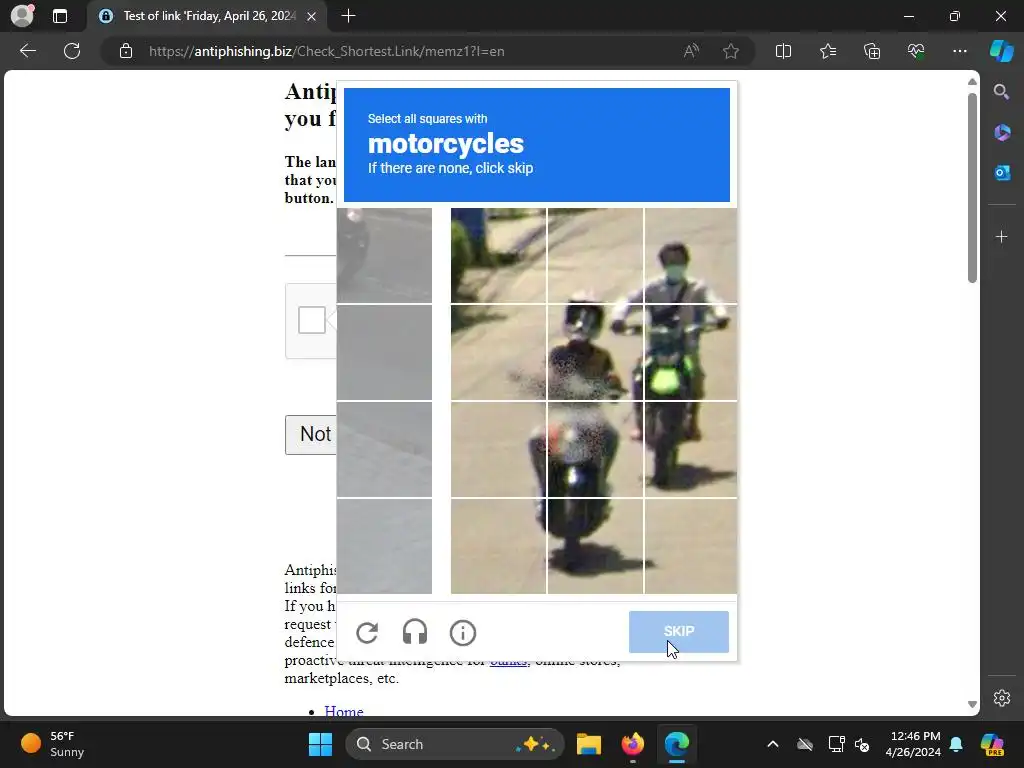Add an app to the sidebar

(x=1002, y=236)
